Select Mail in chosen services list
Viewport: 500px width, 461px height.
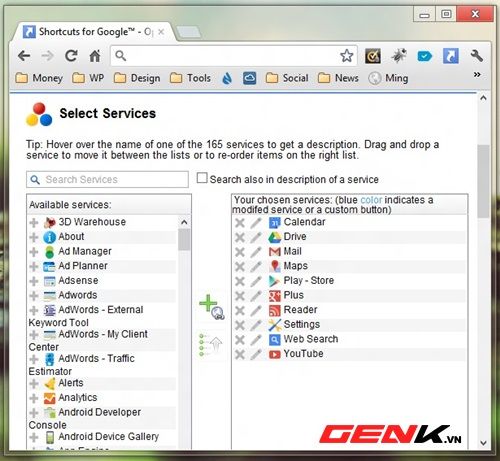pos(293,251)
